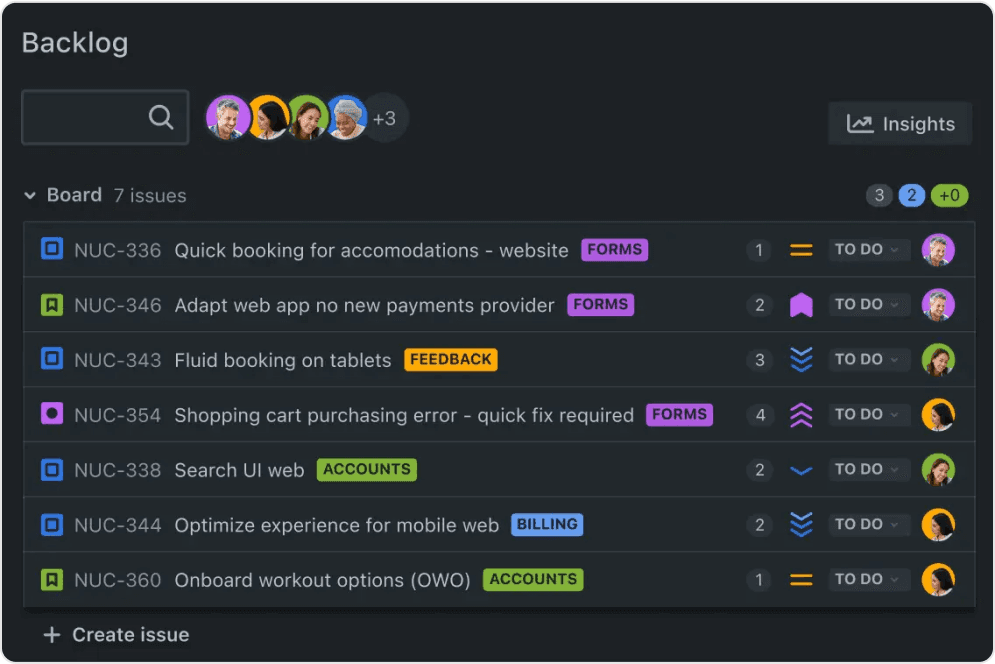
Task: Open the Insights panel
Action: (900, 124)
